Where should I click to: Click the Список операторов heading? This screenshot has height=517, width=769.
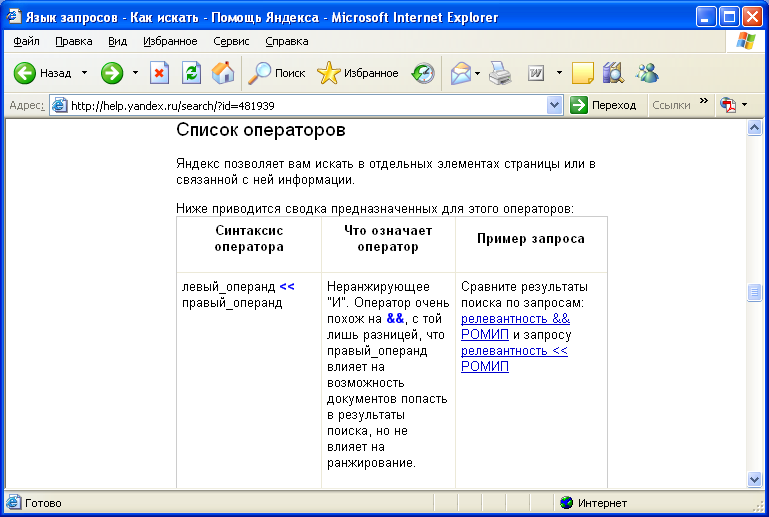[260, 130]
